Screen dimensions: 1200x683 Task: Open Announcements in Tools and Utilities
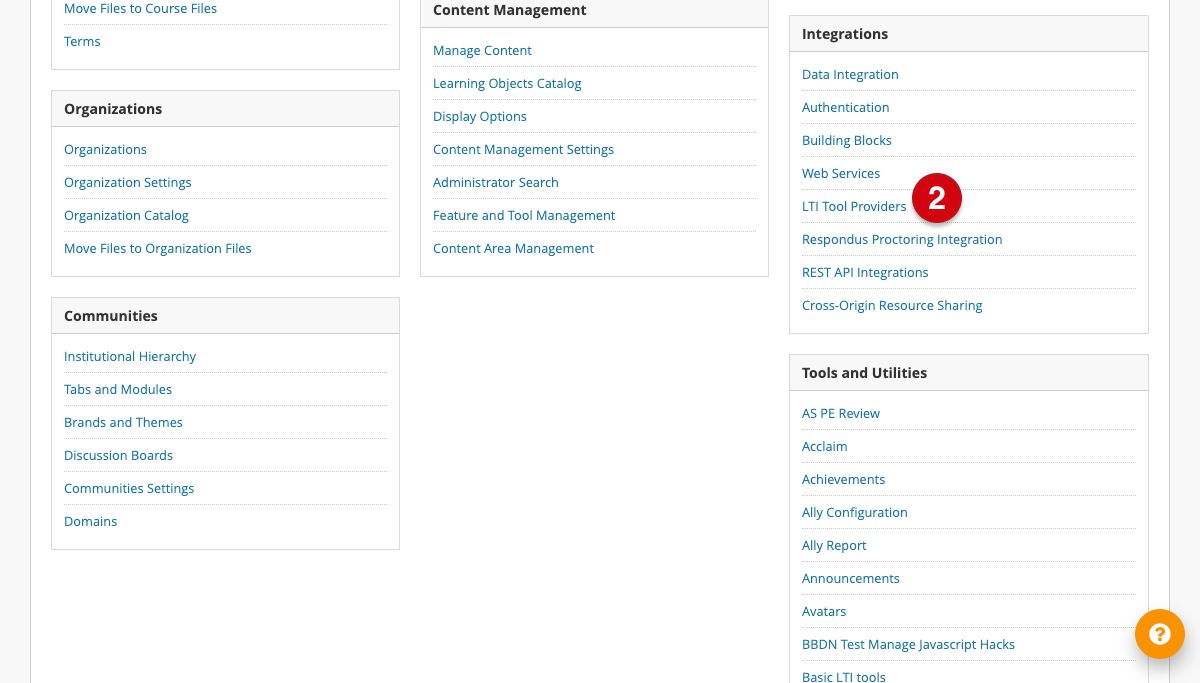click(851, 578)
